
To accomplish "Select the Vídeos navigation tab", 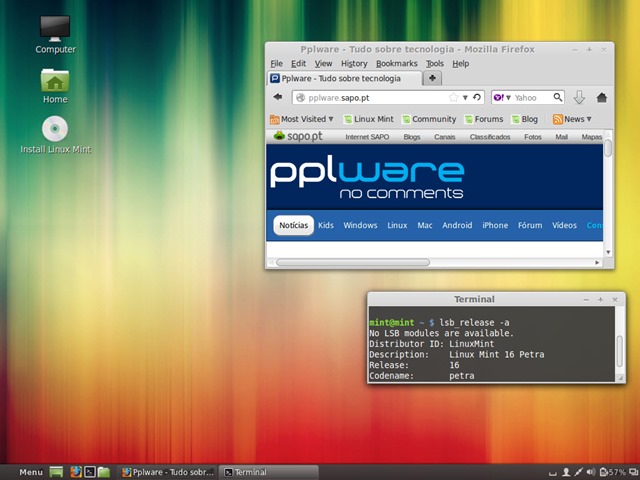I will point(564,225).
